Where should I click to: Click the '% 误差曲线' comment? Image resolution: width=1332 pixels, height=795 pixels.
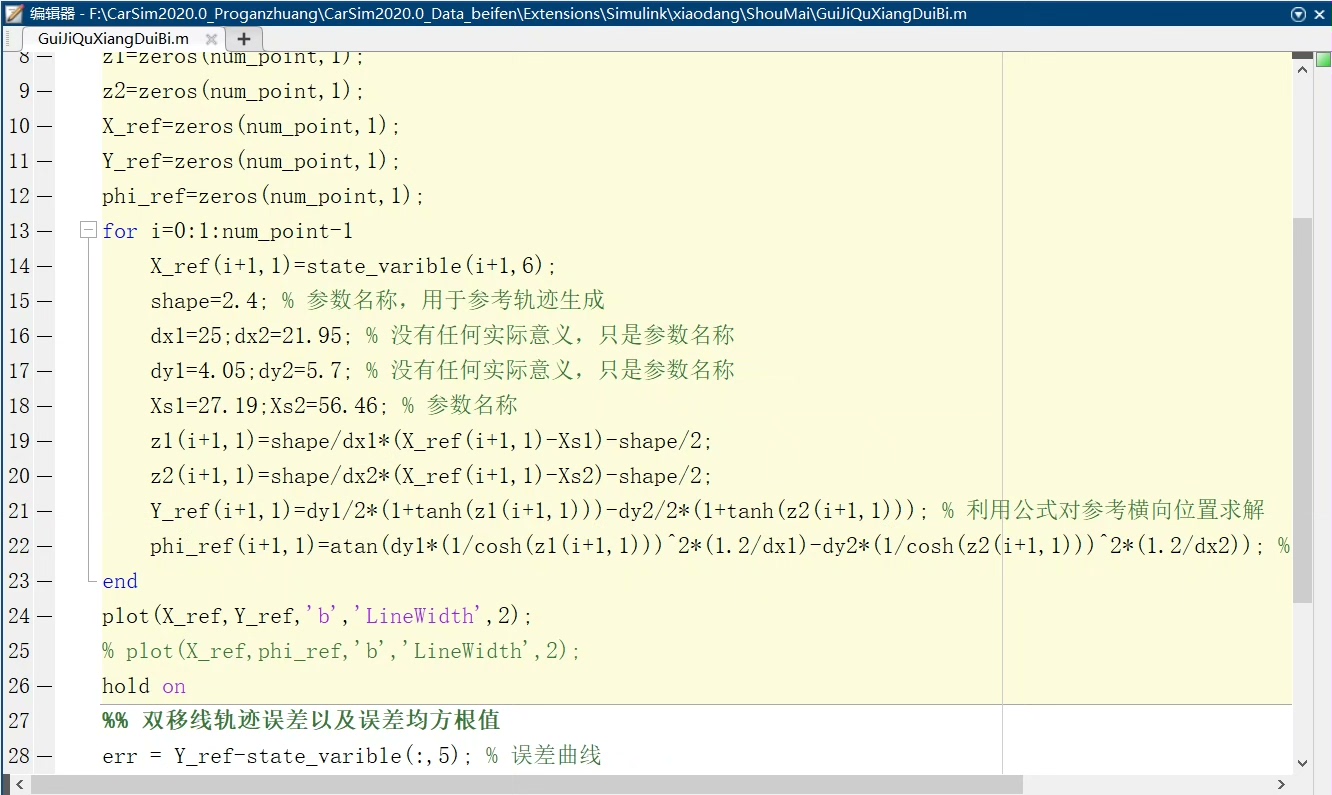tap(544, 756)
